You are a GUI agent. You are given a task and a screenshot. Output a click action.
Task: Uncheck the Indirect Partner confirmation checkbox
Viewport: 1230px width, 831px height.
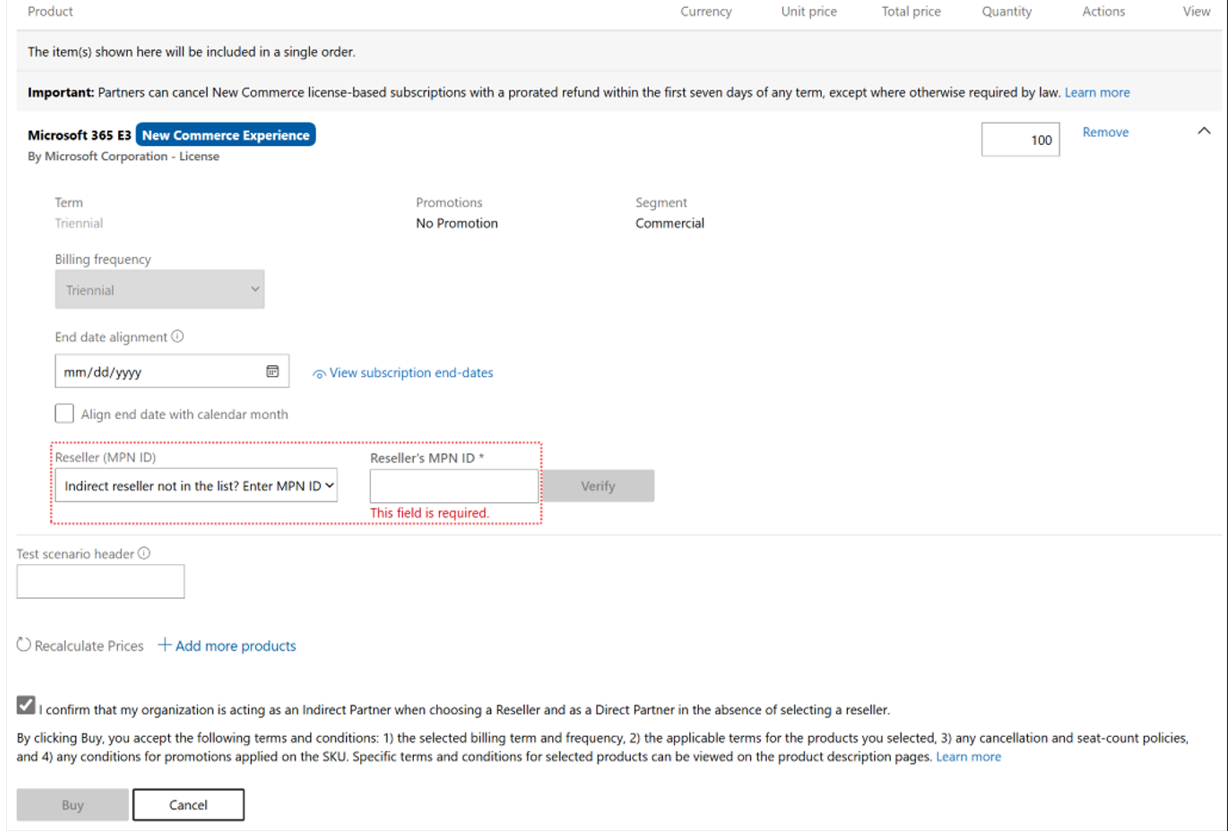26,706
